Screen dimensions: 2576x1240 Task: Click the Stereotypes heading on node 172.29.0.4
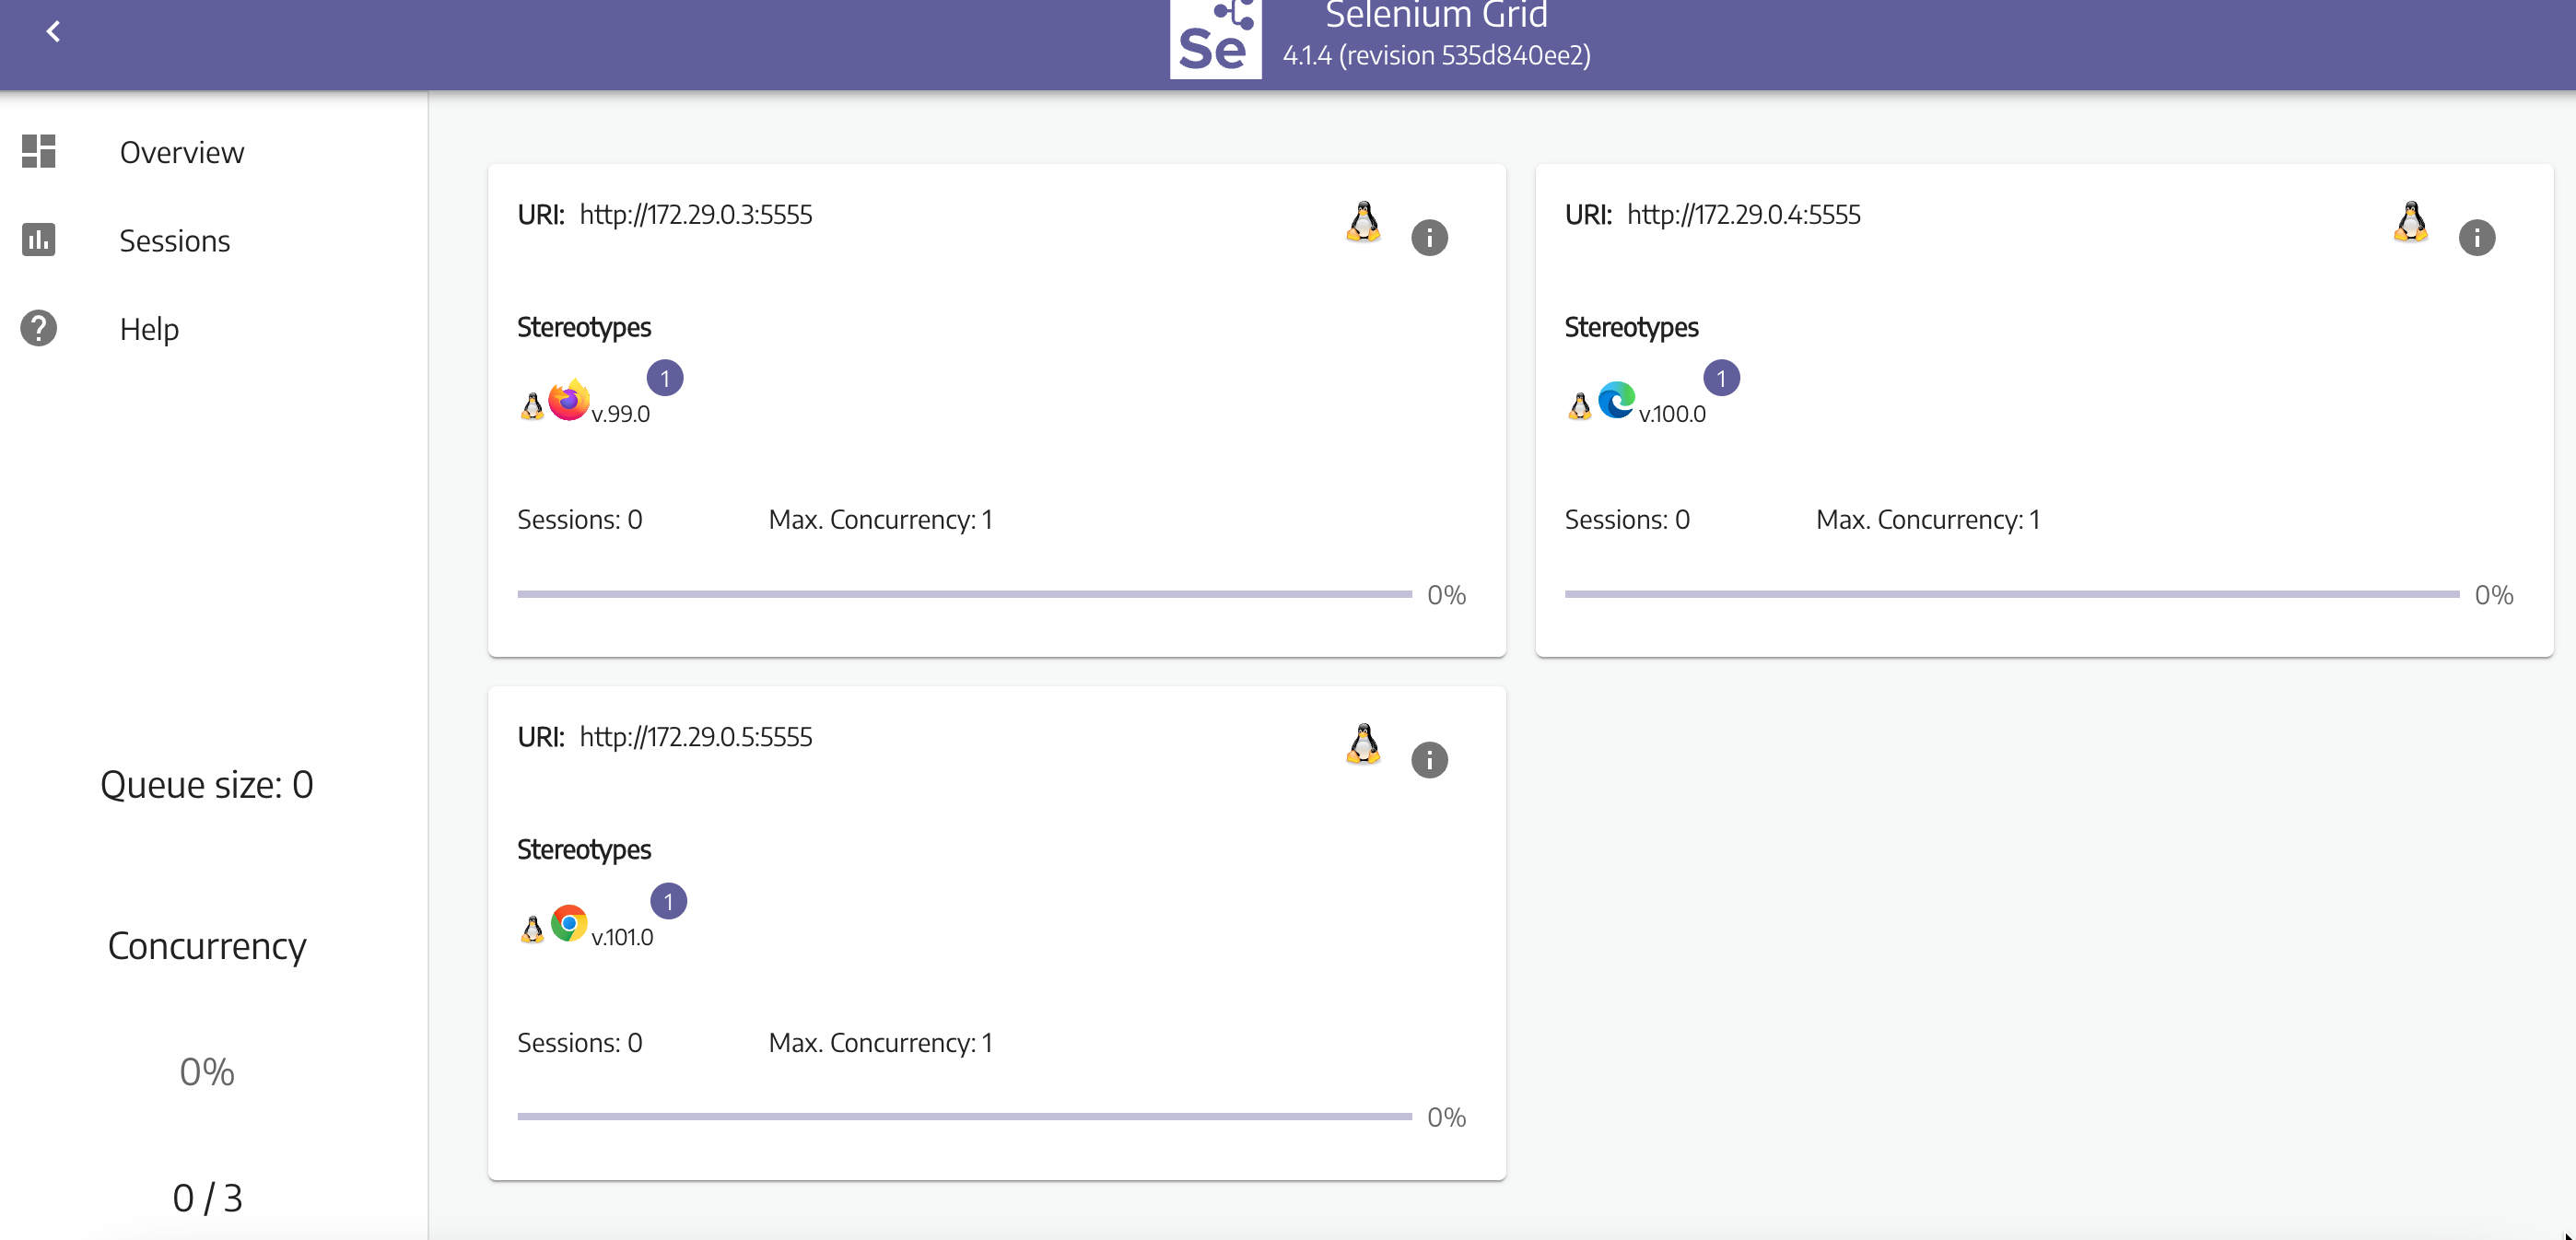coord(1631,328)
